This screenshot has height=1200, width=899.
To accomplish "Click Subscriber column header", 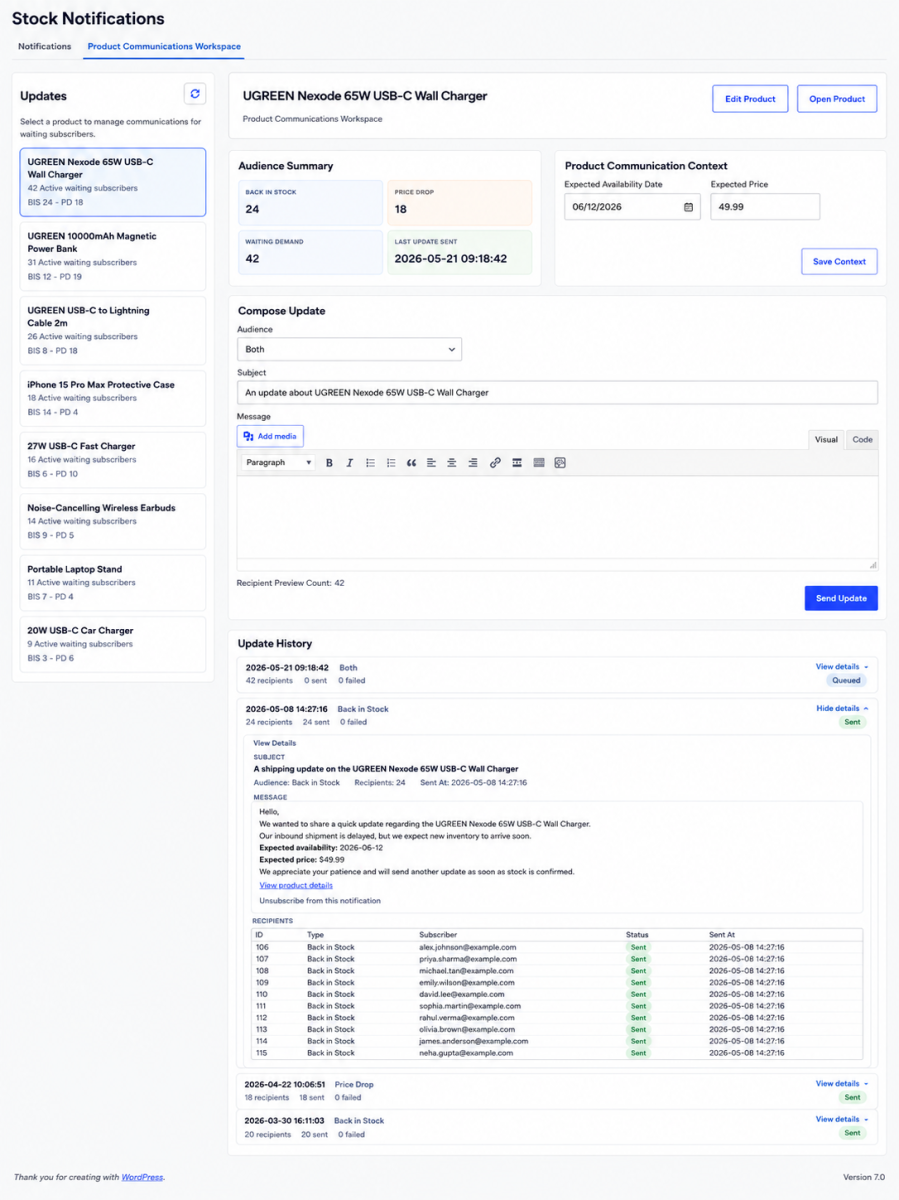I will click(438, 934).
